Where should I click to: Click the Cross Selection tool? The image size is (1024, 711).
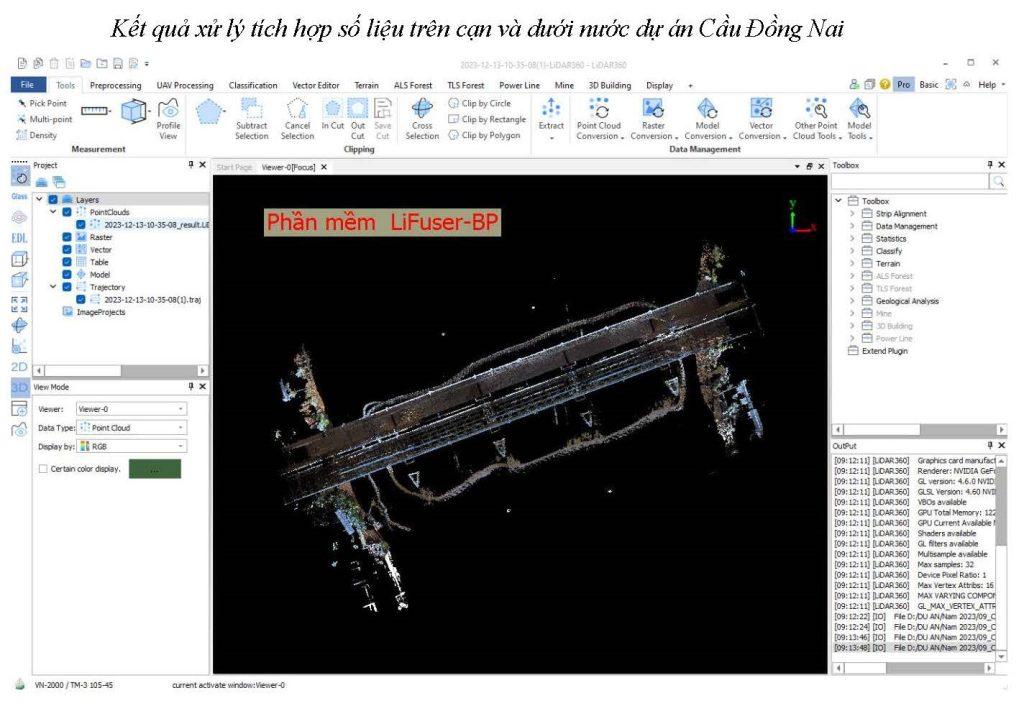422,118
